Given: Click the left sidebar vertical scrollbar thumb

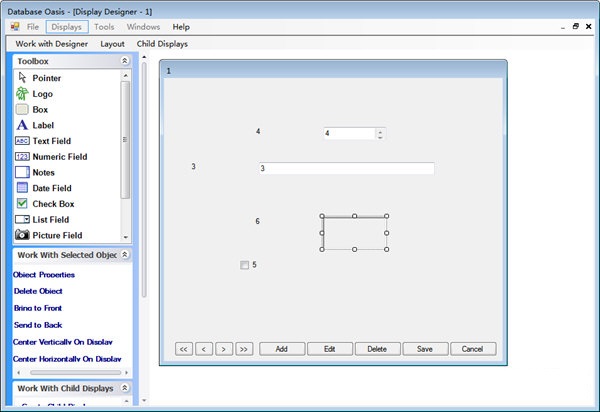Looking at the screenshot, I should click(144, 180).
